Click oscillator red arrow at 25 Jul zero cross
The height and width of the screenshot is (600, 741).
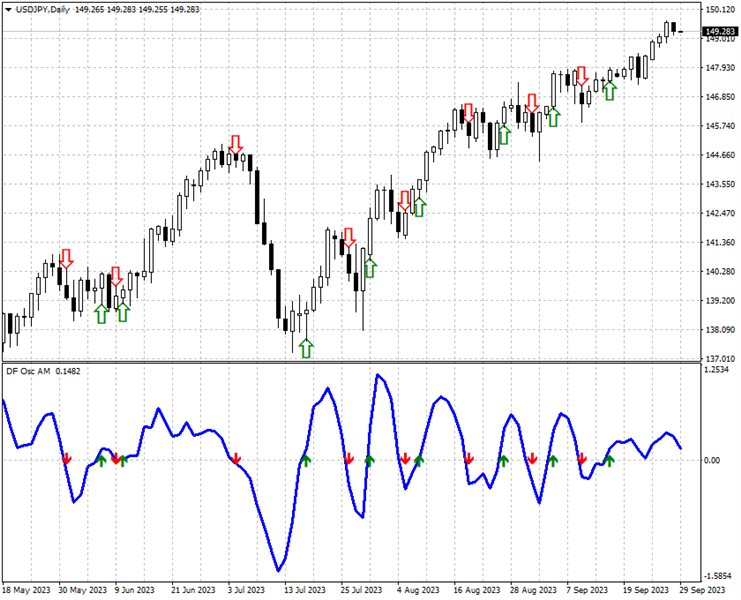349,458
